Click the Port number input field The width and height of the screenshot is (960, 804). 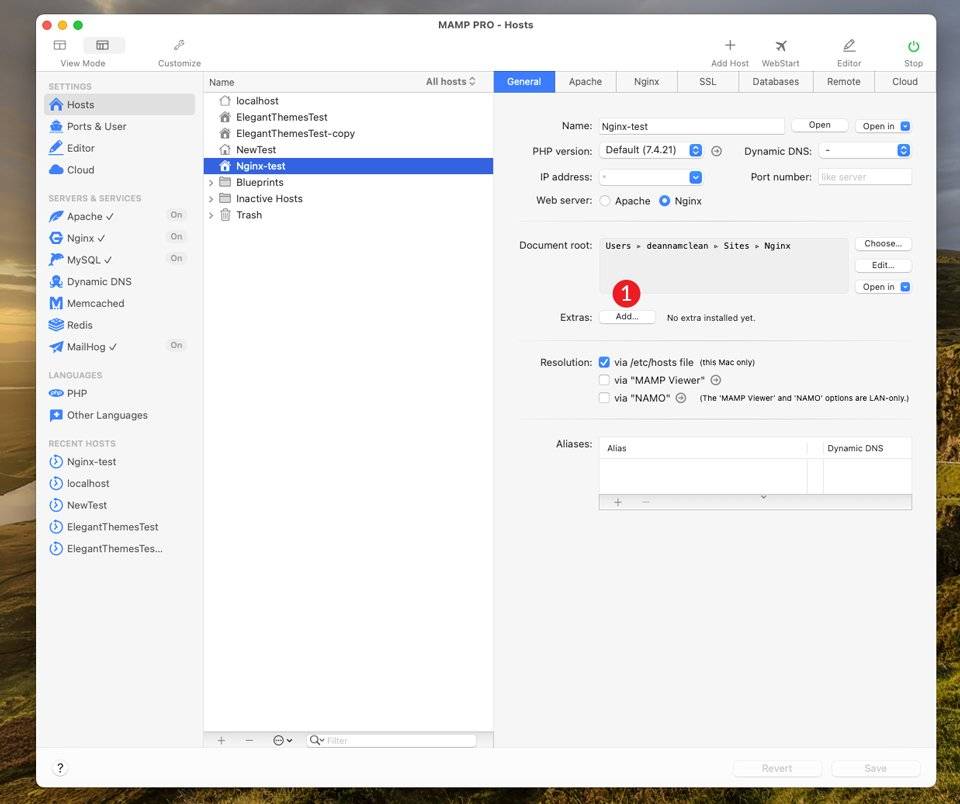[864, 177]
